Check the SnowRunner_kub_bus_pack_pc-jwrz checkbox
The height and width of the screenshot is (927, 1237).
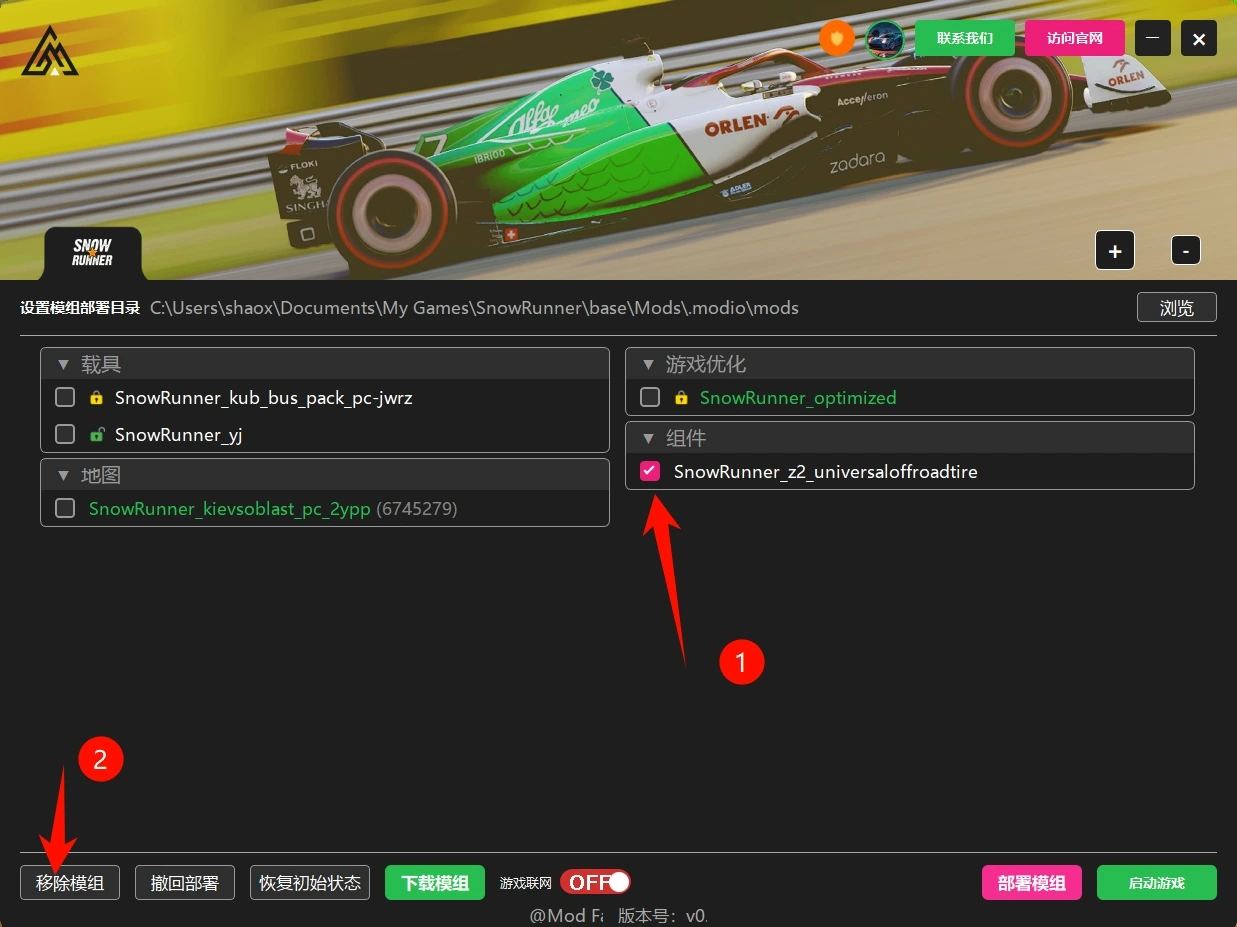coord(65,398)
